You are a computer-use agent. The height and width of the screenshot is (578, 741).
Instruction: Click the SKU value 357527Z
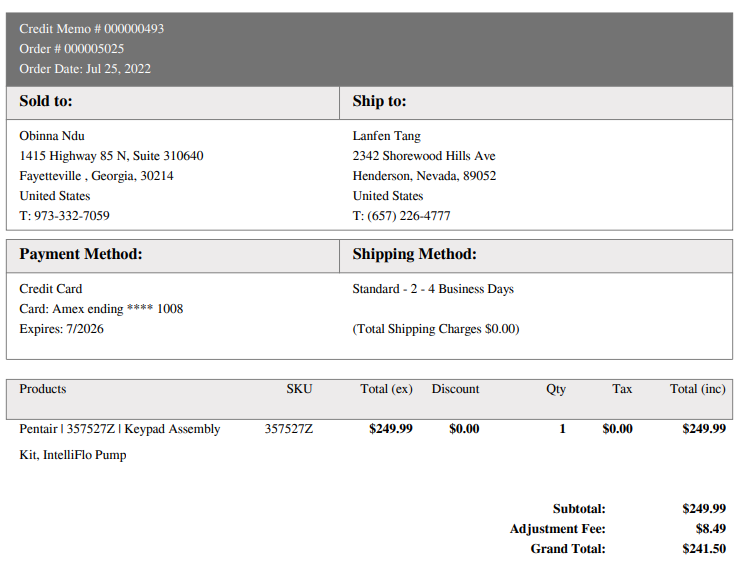[289, 429]
